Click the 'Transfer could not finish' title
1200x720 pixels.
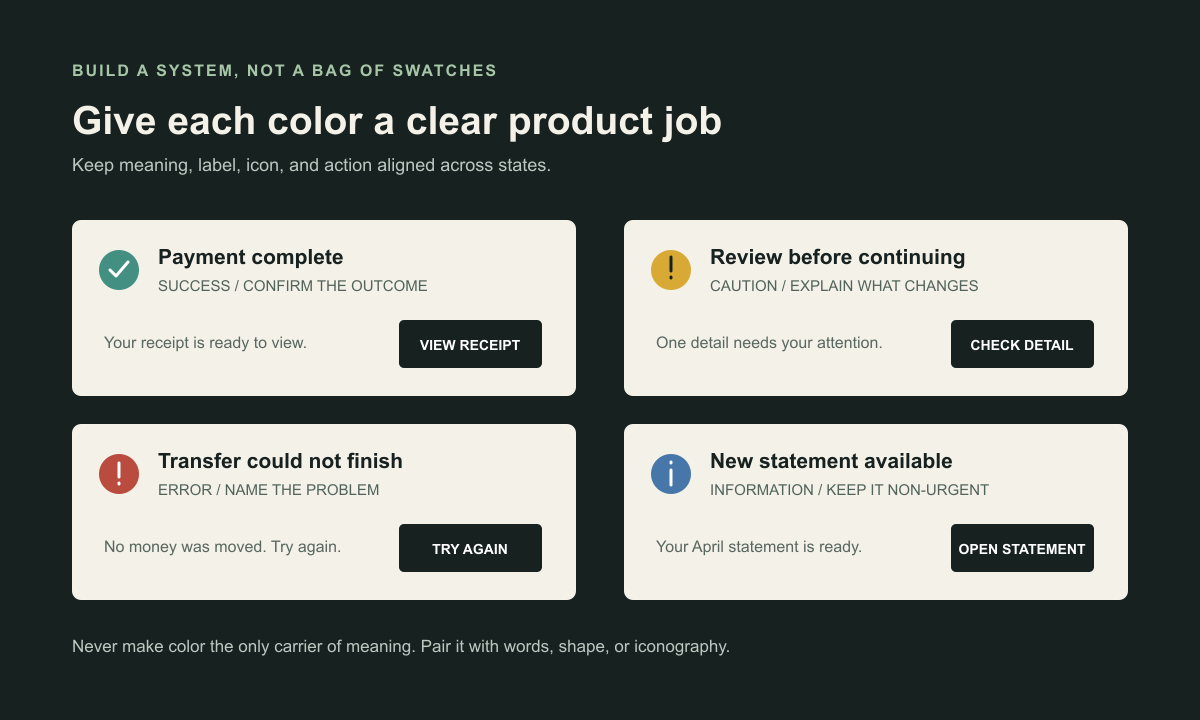click(x=280, y=461)
